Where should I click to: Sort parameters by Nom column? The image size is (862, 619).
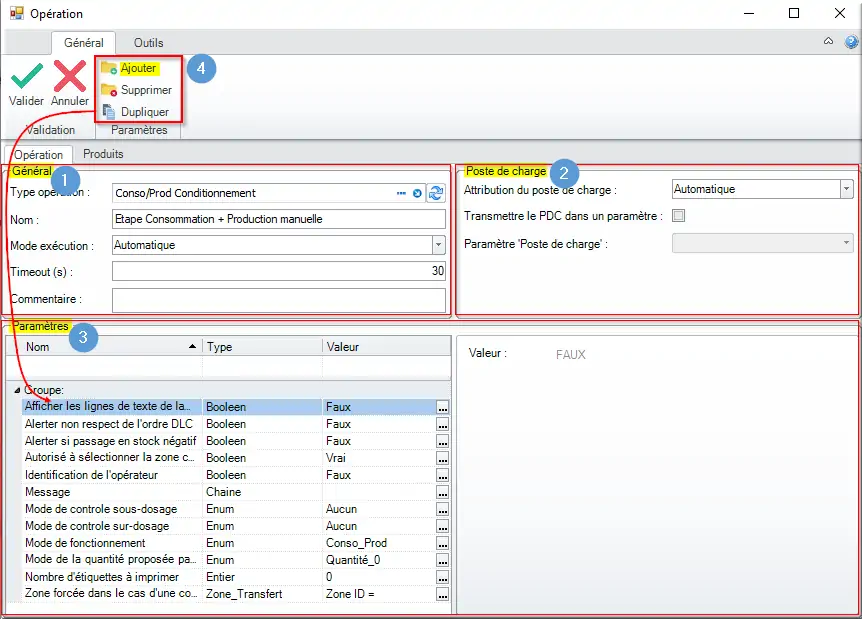[104, 347]
